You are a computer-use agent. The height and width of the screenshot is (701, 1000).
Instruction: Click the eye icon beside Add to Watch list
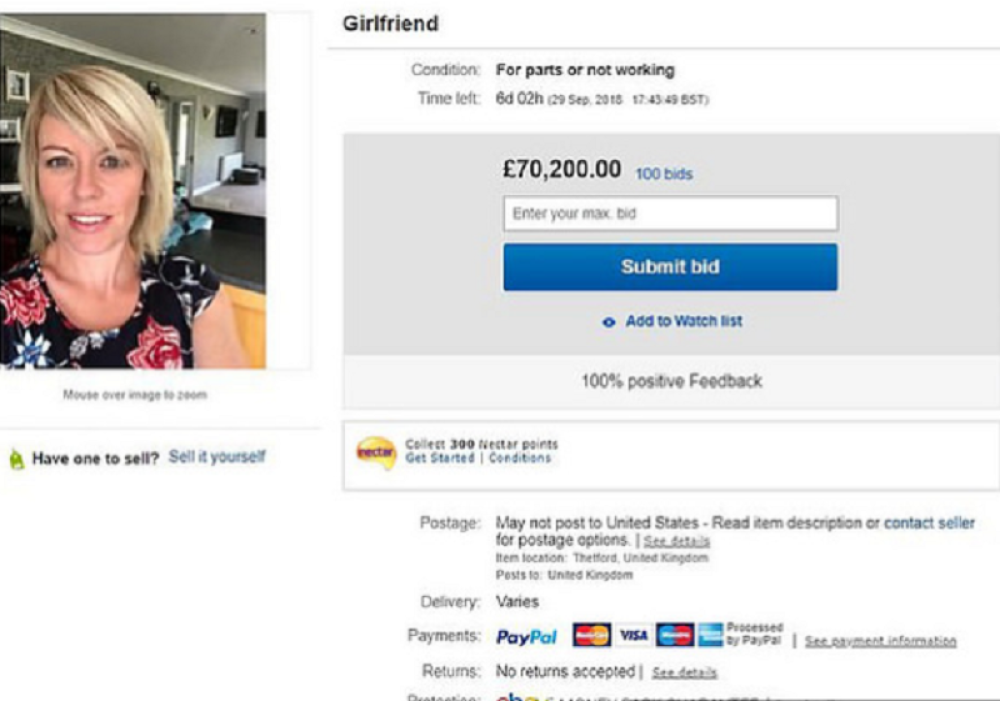[x=609, y=323]
